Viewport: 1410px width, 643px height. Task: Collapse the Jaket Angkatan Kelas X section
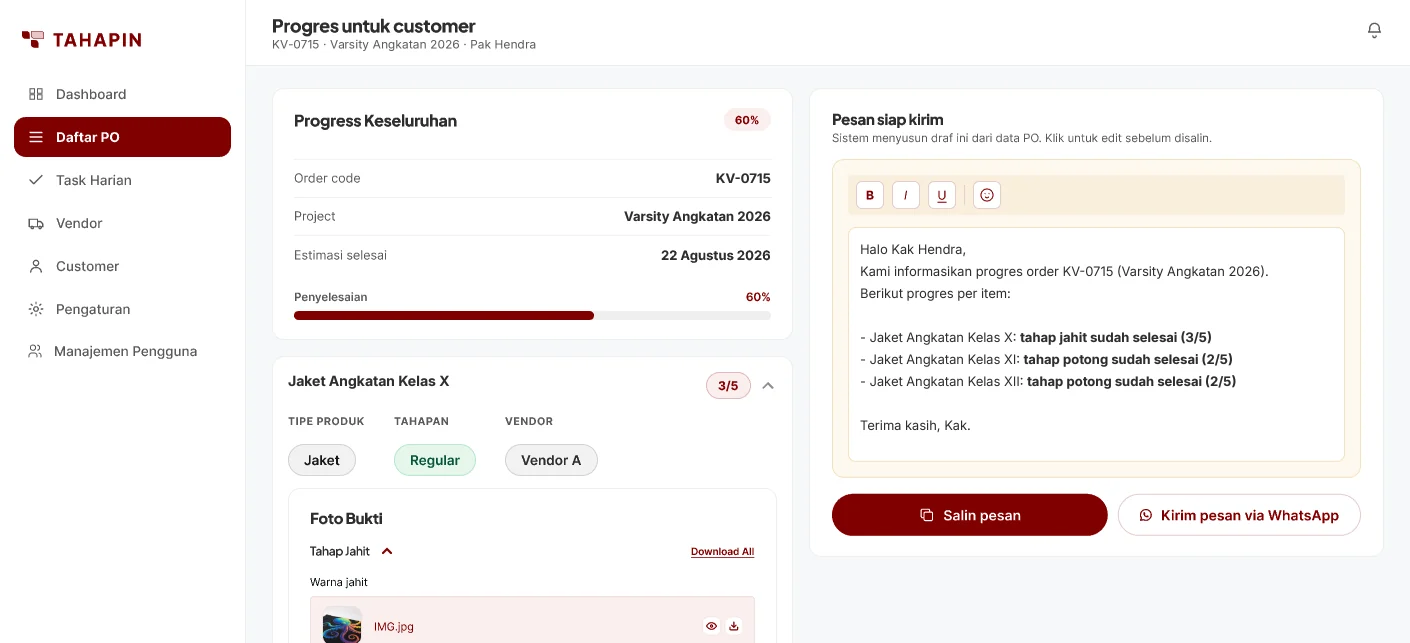[x=768, y=385]
